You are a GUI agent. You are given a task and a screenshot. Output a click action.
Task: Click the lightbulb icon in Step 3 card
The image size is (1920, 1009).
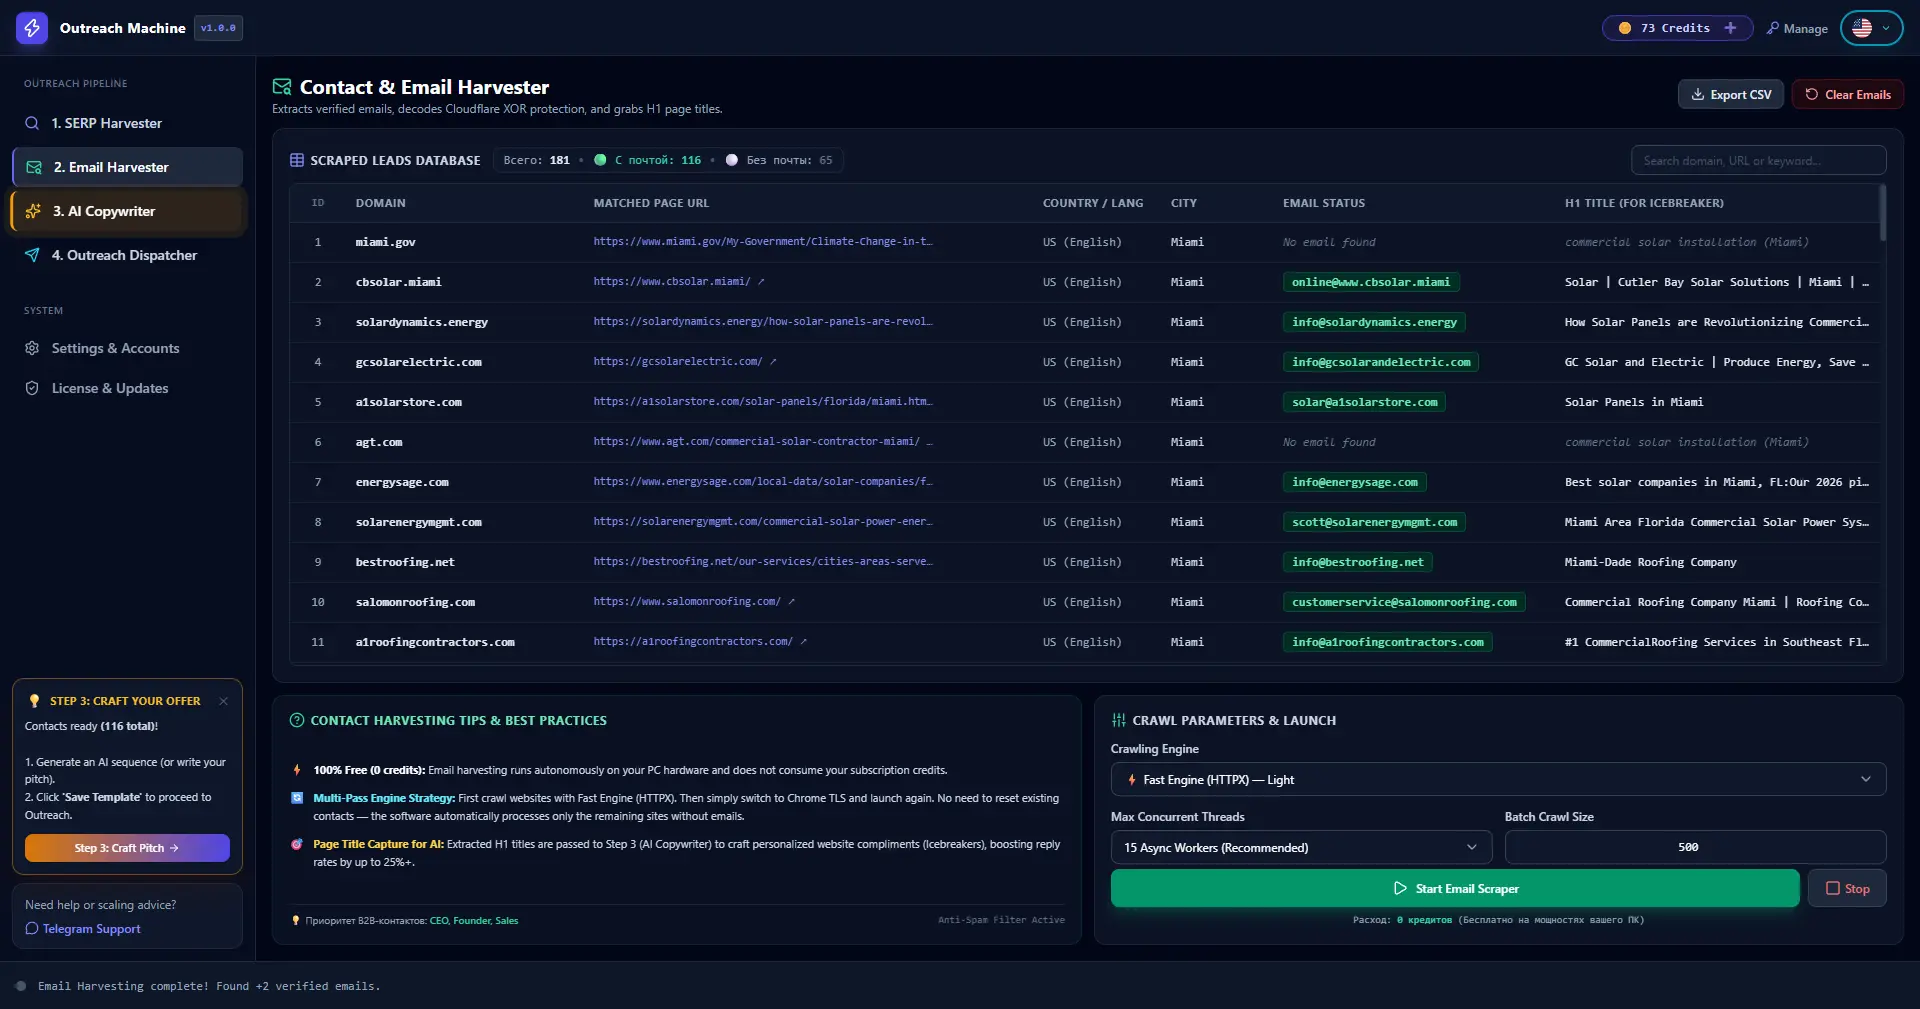(x=35, y=701)
